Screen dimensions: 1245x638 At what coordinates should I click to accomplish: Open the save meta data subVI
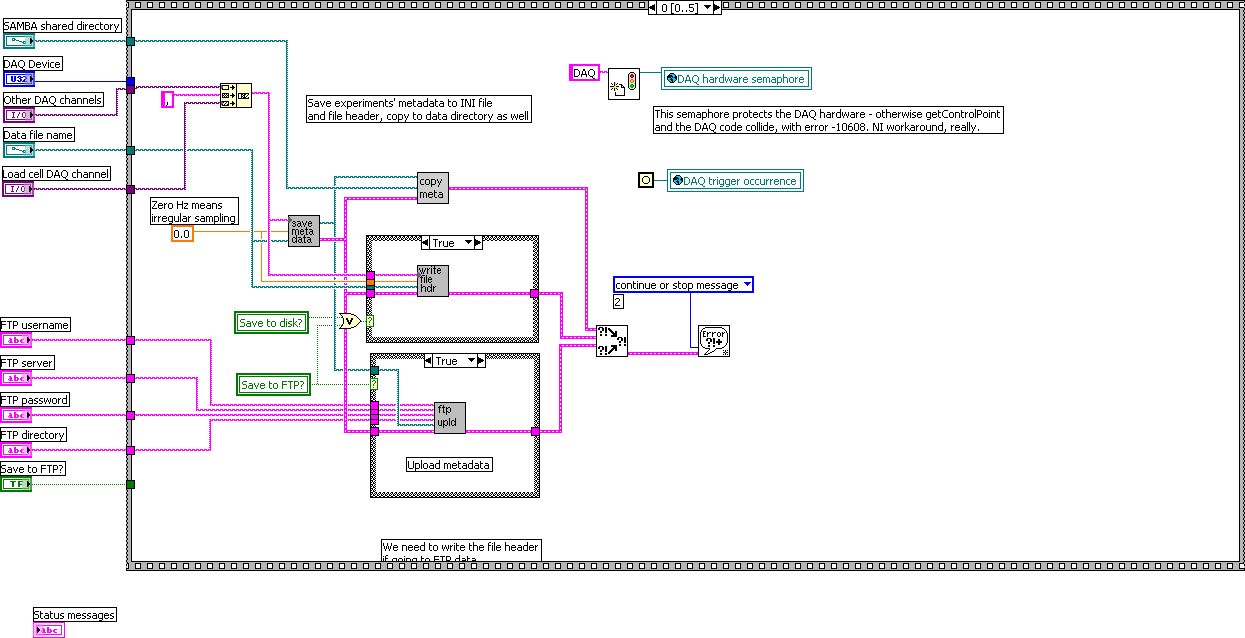[x=303, y=232]
